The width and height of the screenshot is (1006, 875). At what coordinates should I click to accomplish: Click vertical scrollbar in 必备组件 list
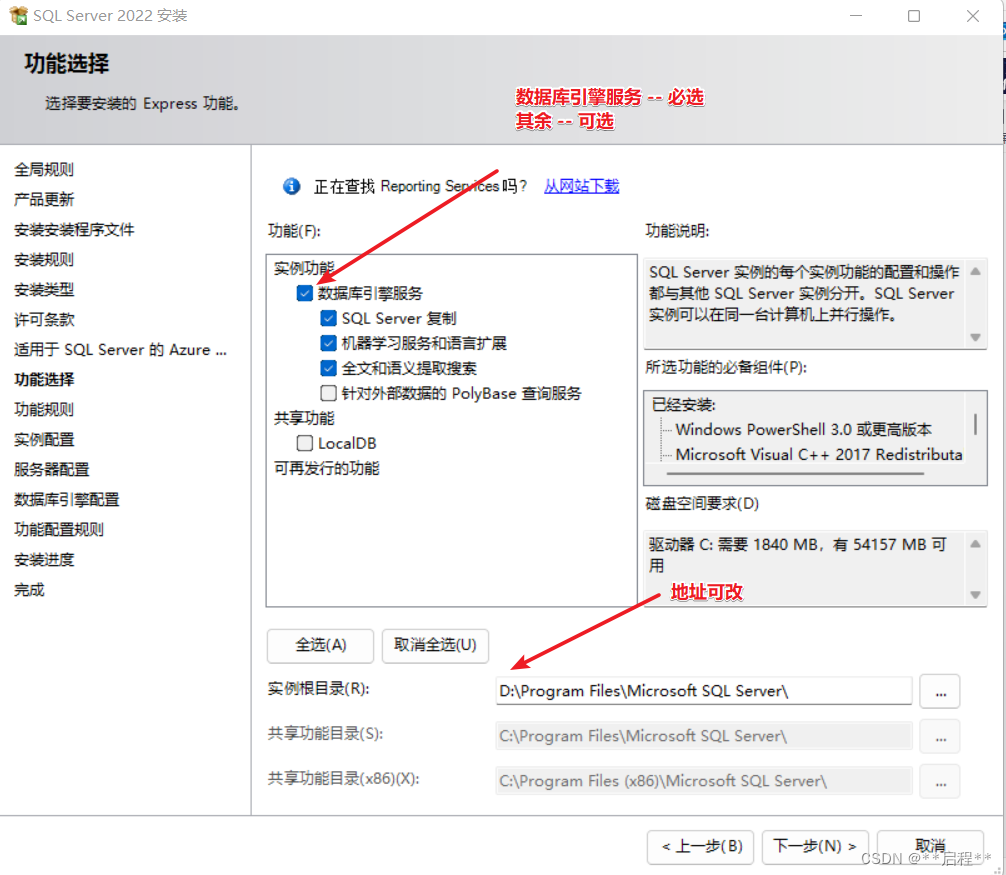[975, 425]
